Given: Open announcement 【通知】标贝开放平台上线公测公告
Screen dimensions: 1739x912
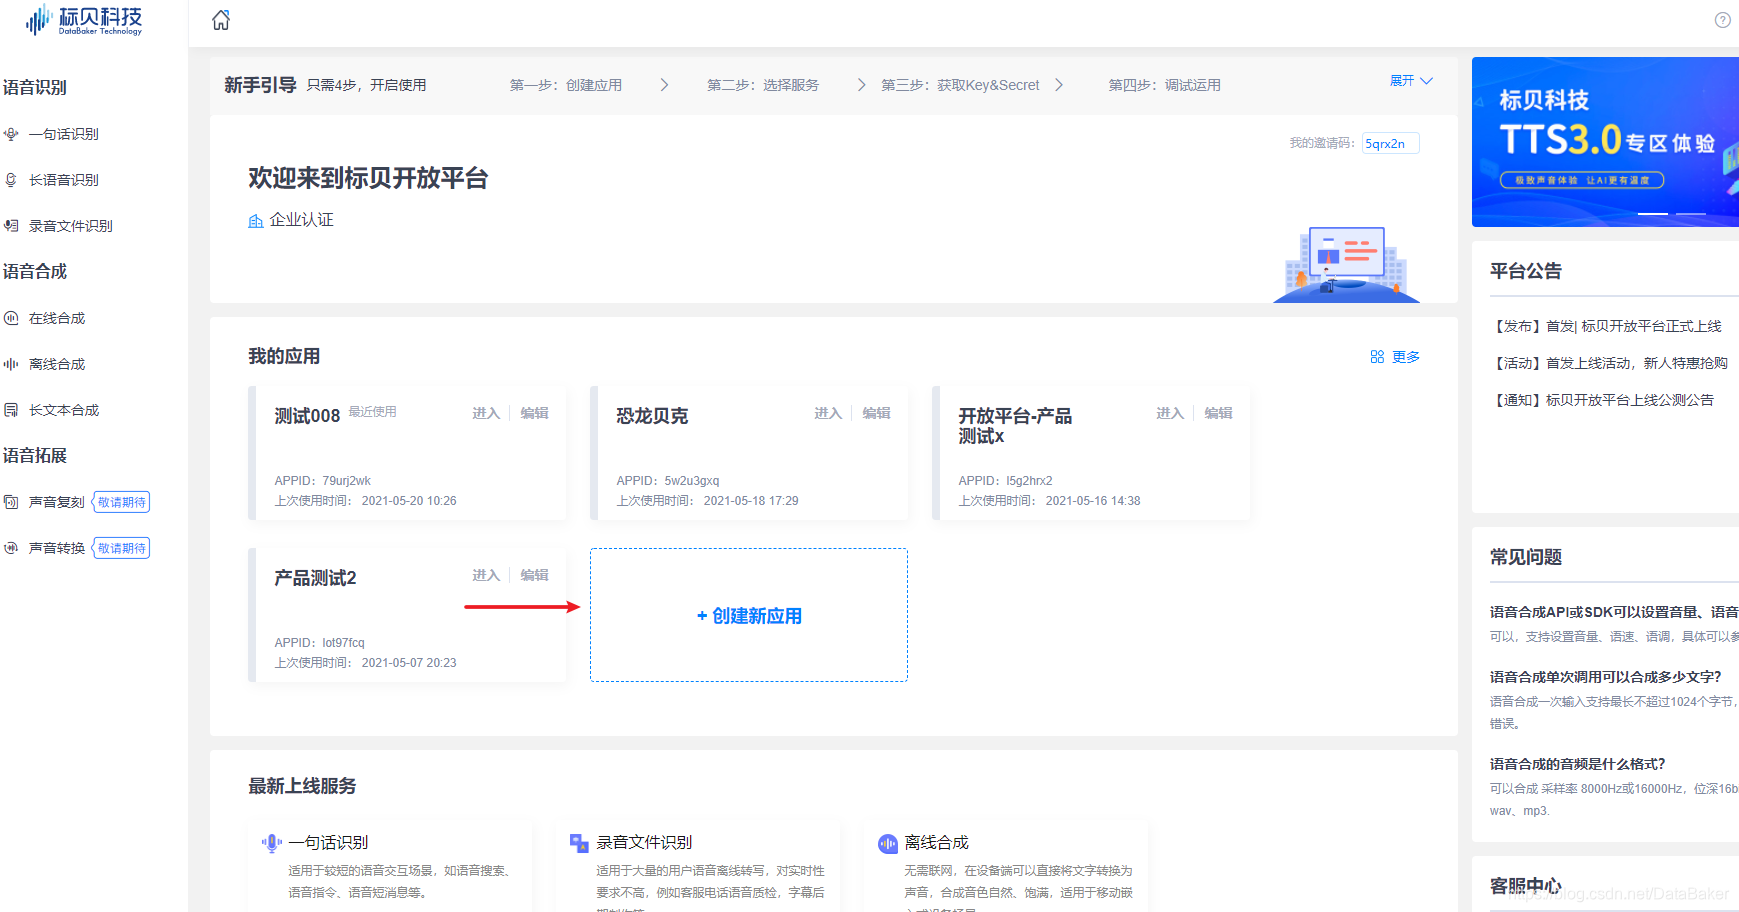Looking at the screenshot, I should click(x=1602, y=400).
